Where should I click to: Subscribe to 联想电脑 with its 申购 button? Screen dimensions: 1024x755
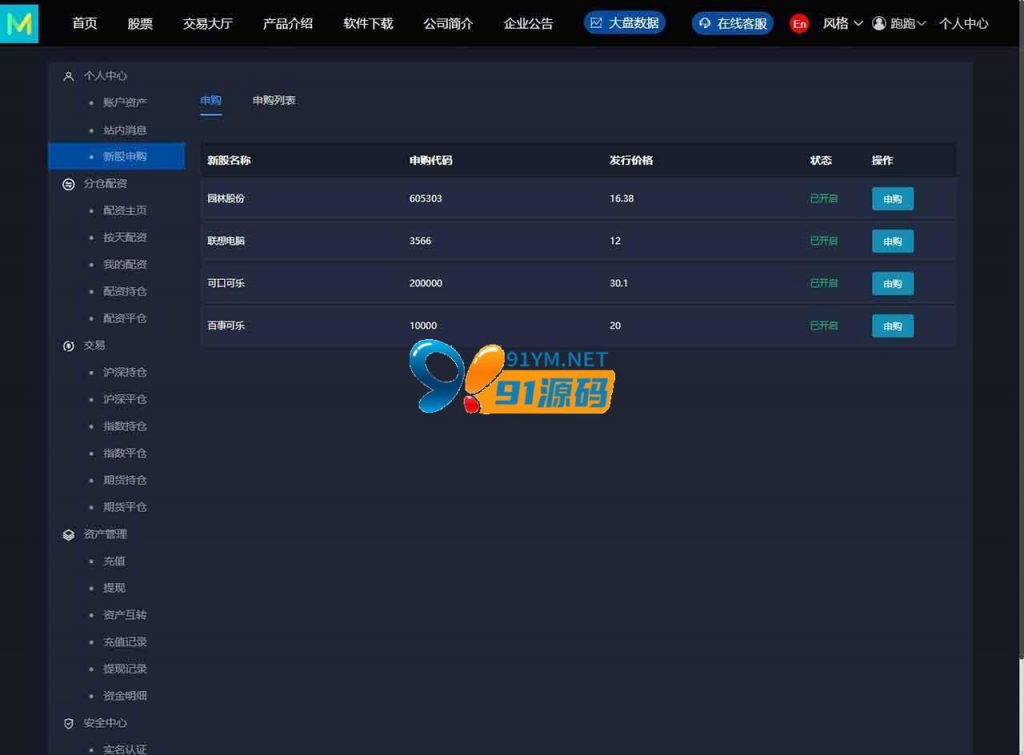pyautogui.click(x=893, y=242)
